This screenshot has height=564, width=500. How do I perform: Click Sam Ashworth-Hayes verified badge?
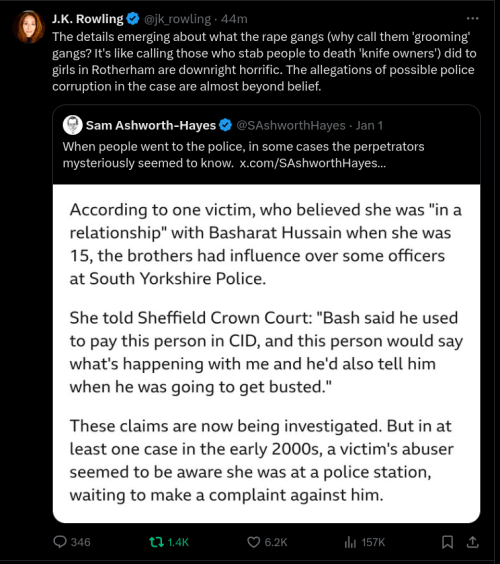pyautogui.click(x=225, y=125)
